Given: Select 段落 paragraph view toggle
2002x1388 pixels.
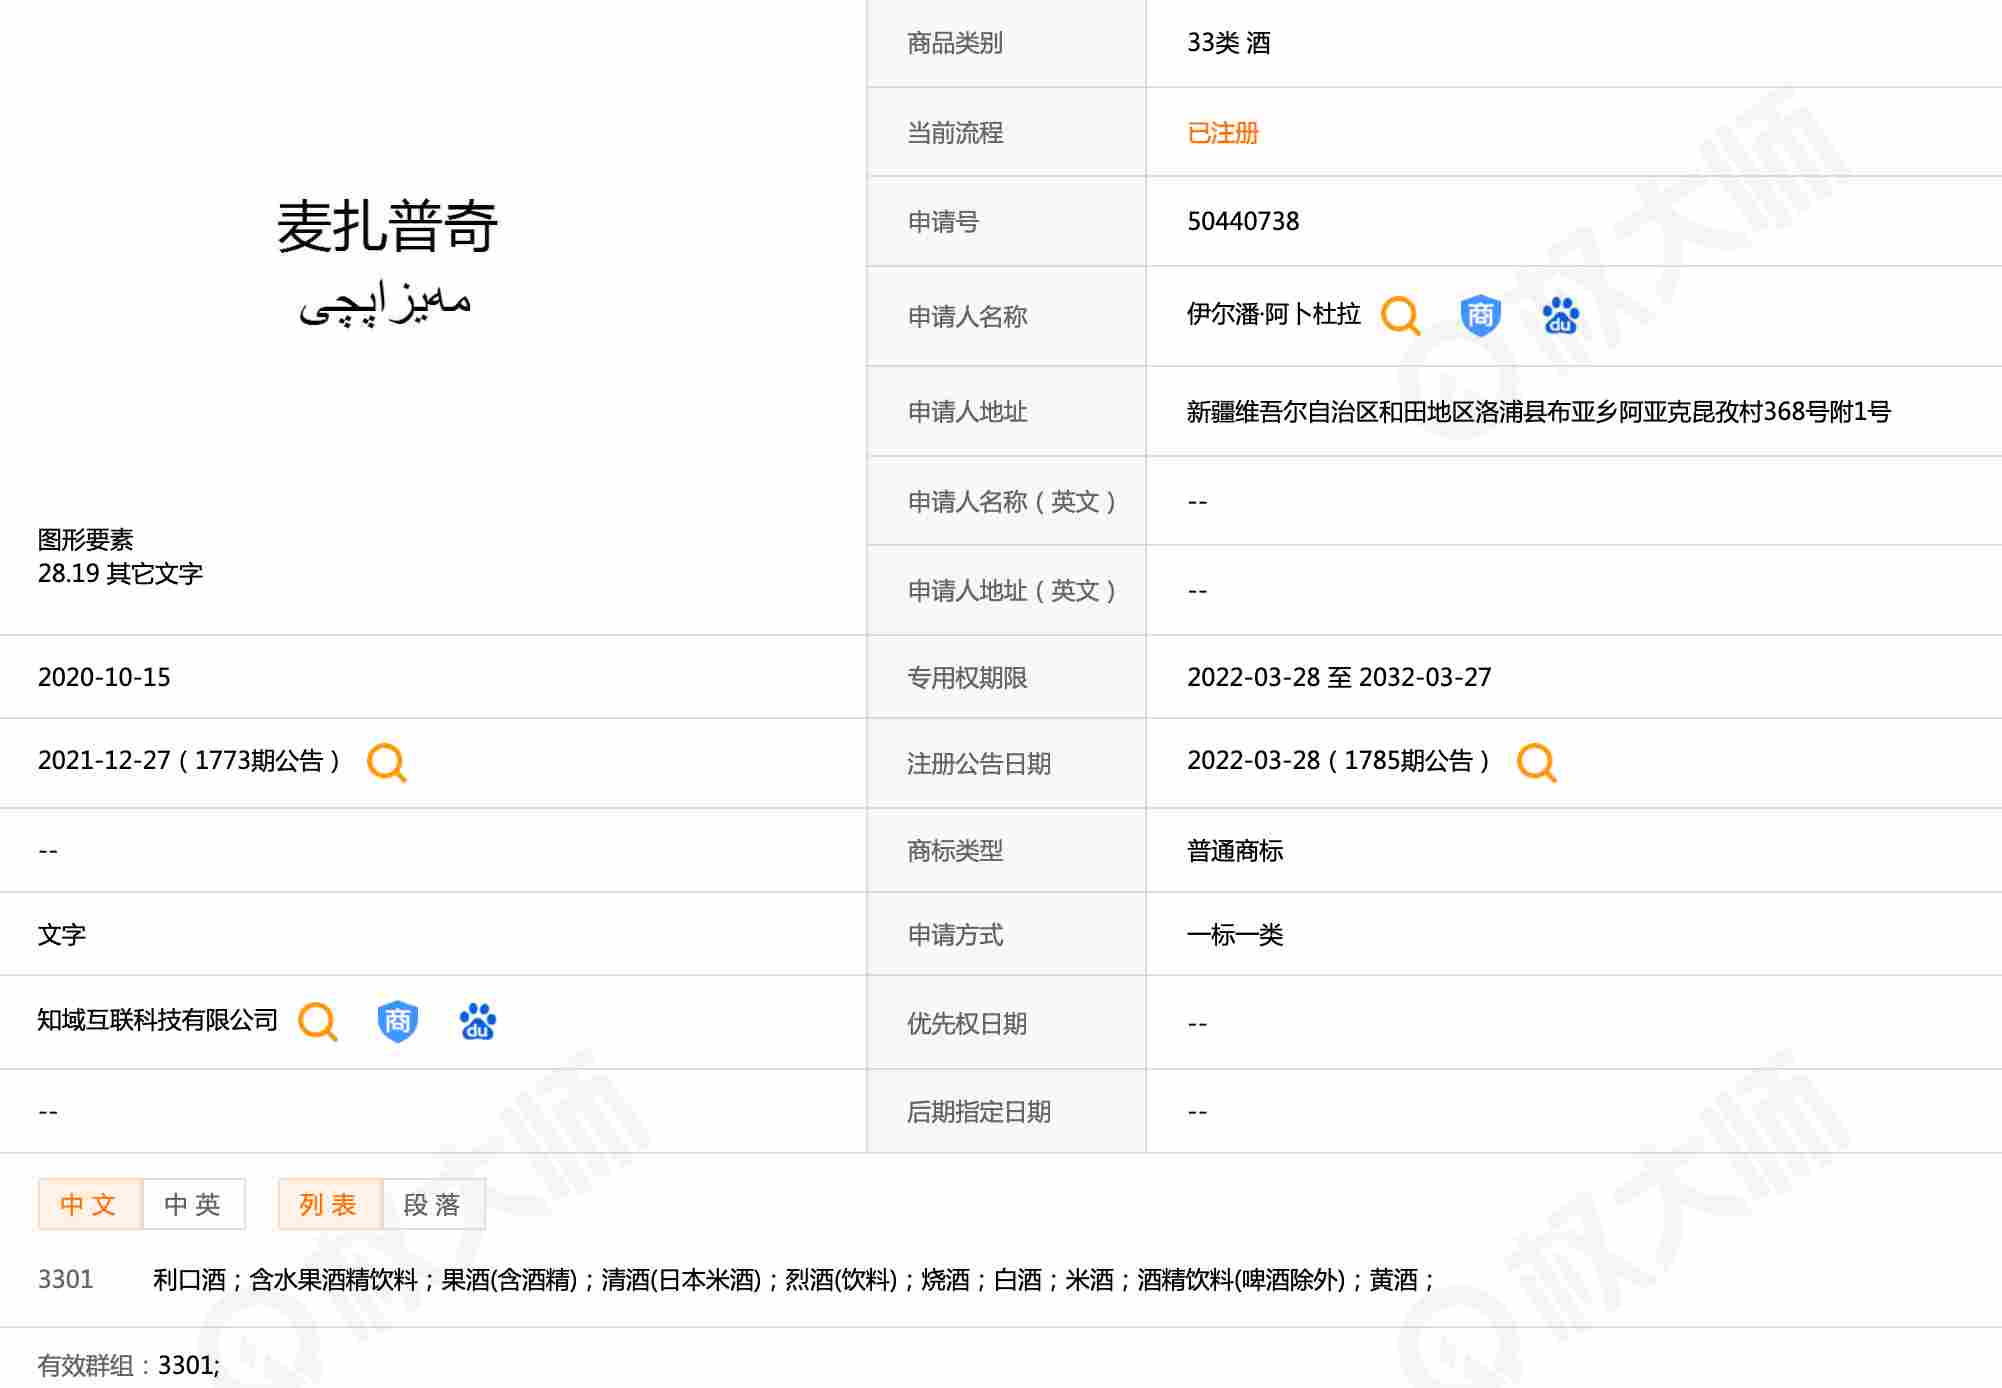Looking at the screenshot, I should (432, 1204).
